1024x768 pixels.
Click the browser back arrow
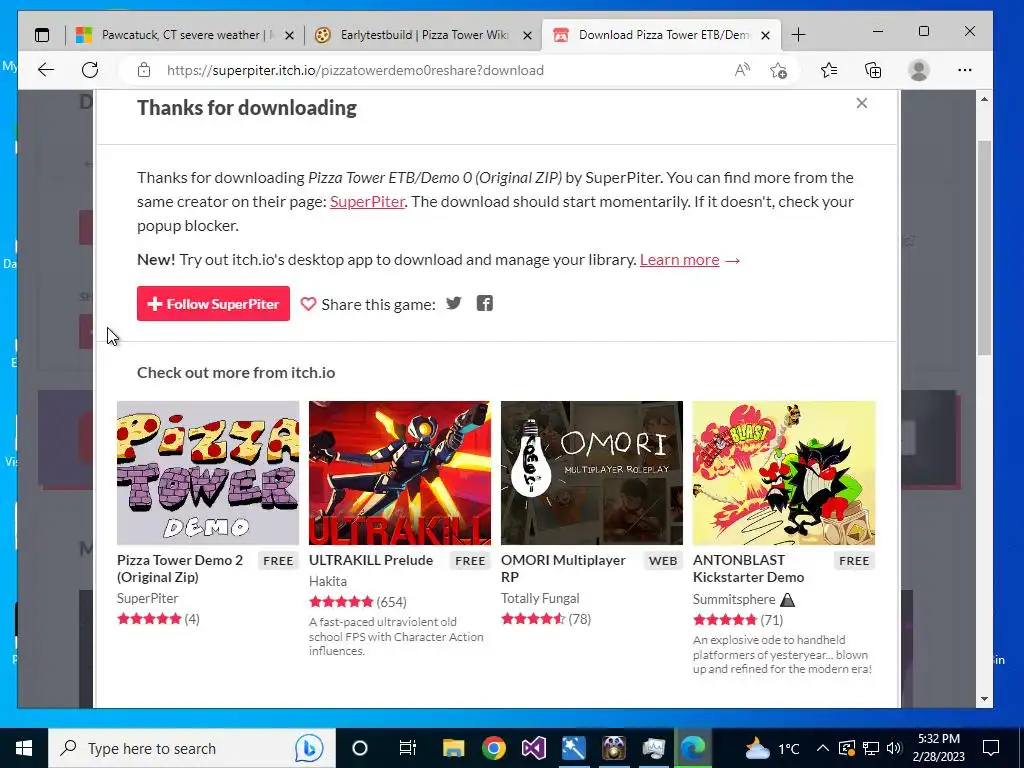click(x=46, y=70)
